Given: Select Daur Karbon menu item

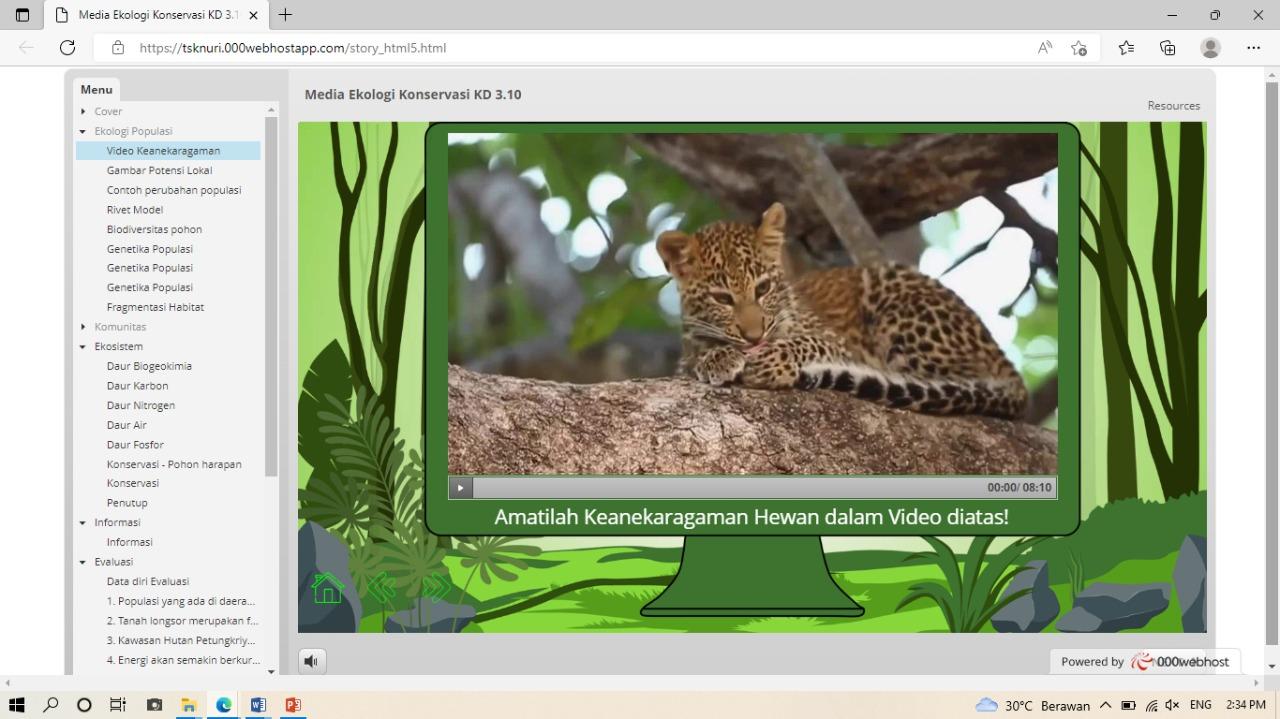Looking at the screenshot, I should point(137,386).
